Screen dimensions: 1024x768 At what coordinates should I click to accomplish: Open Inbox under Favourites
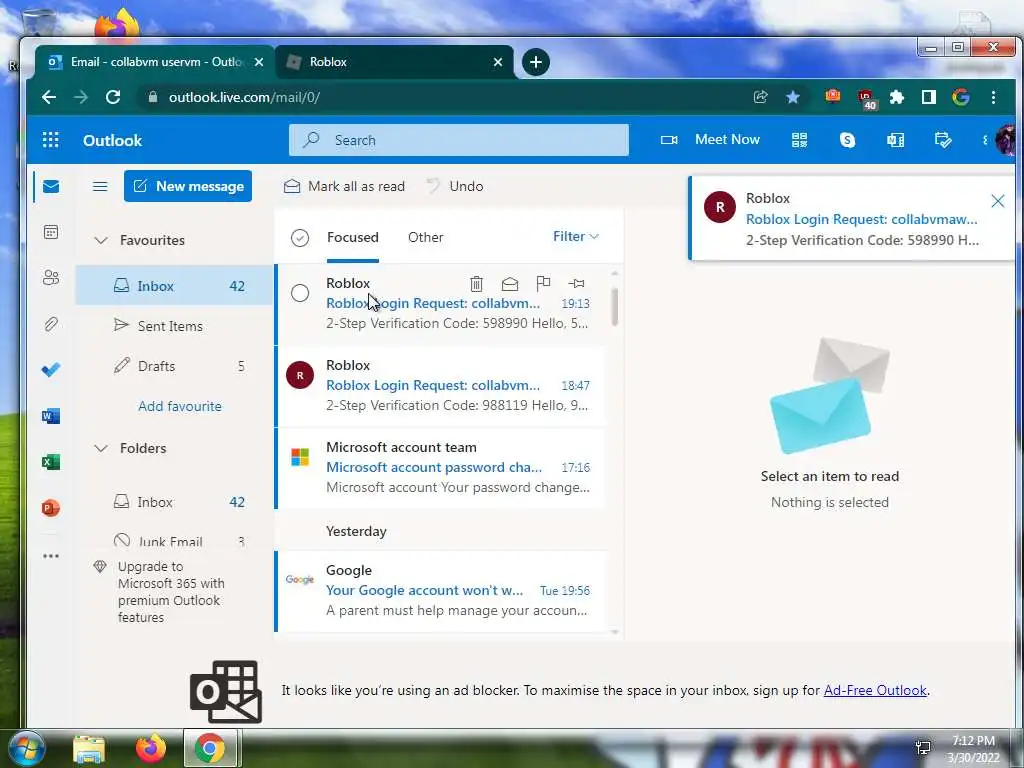click(174, 285)
